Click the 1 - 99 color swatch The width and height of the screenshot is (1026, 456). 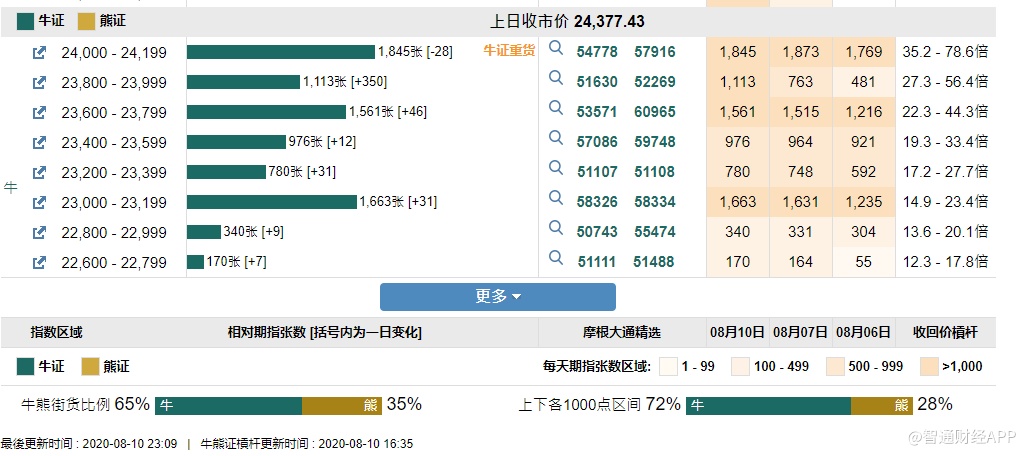668,366
